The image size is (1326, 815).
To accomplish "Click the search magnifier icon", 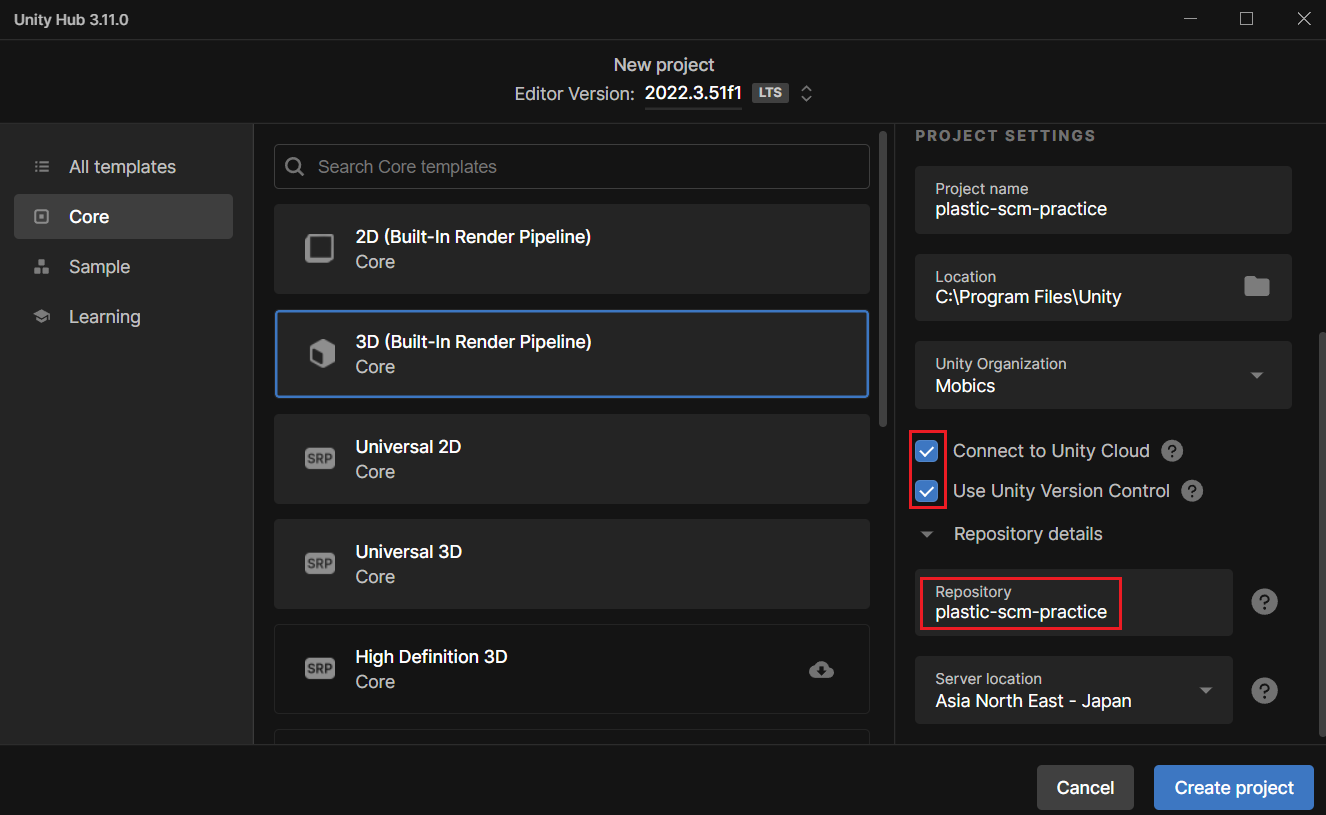I will pos(294,167).
